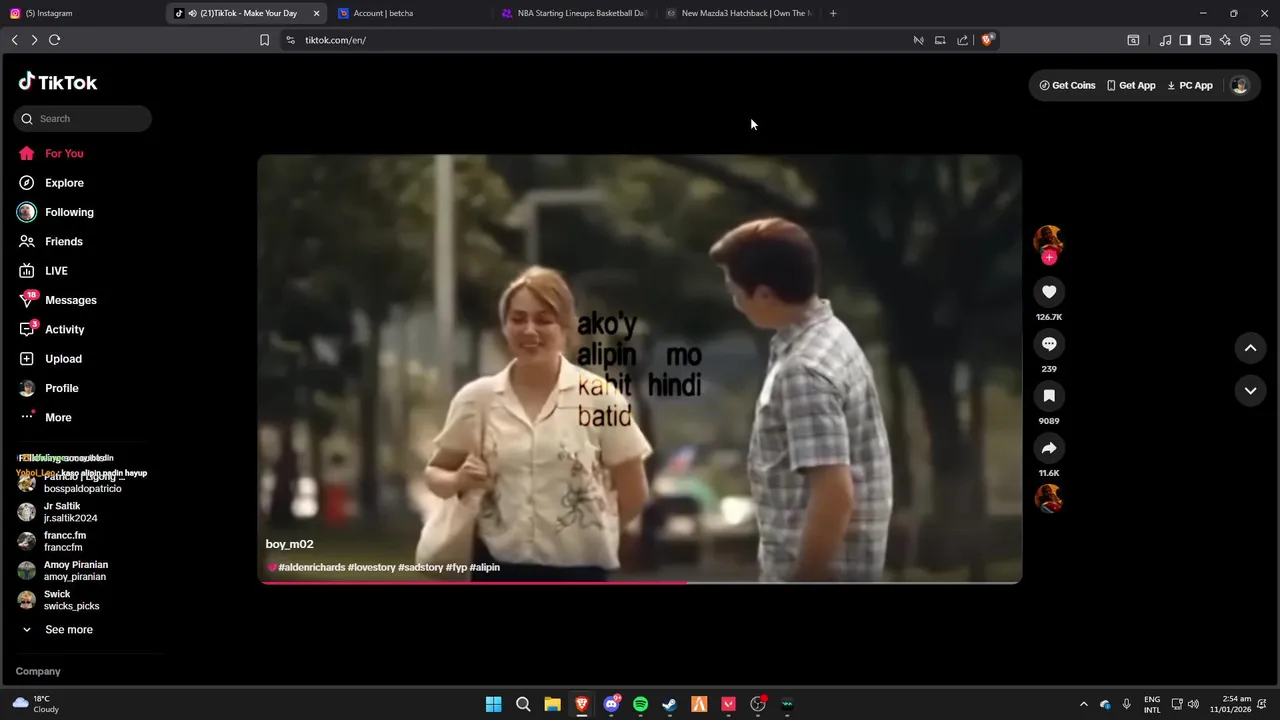This screenshot has height=720, width=1280.
Task: Open the creator avatar above the like button
Action: [x=1048, y=240]
